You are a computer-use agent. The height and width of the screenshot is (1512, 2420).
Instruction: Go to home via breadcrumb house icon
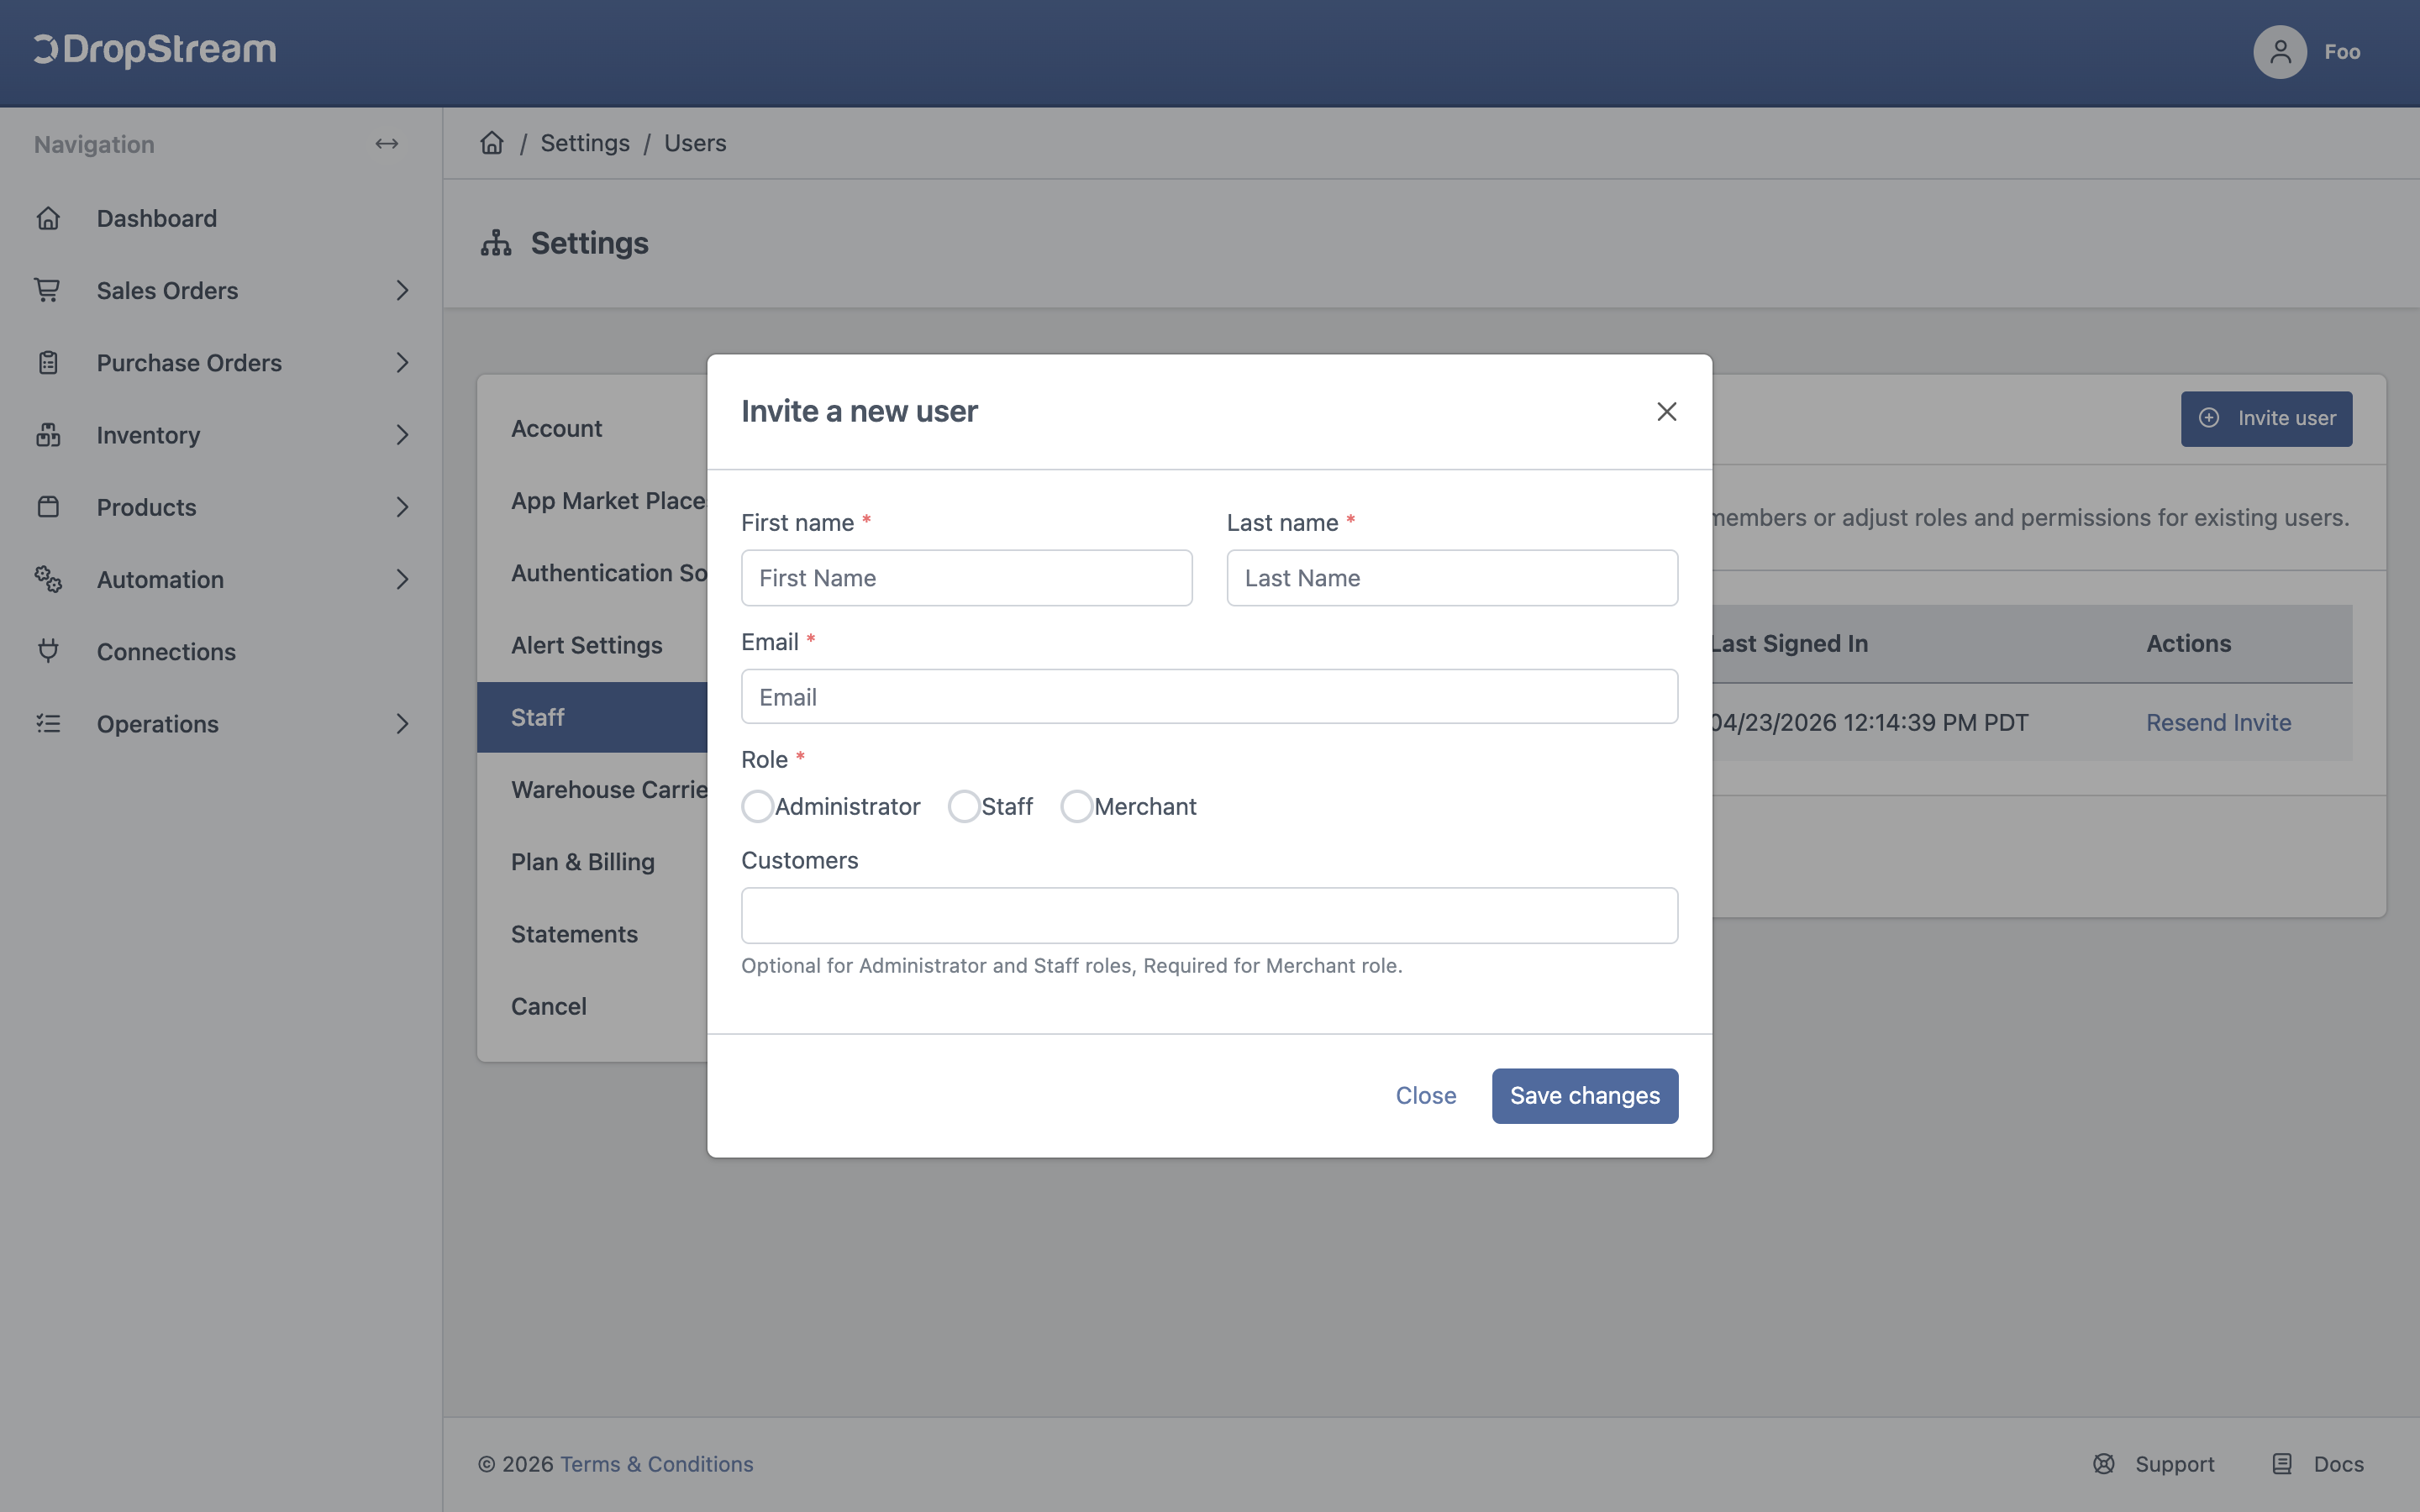pyautogui.click(x=492, y=143)
